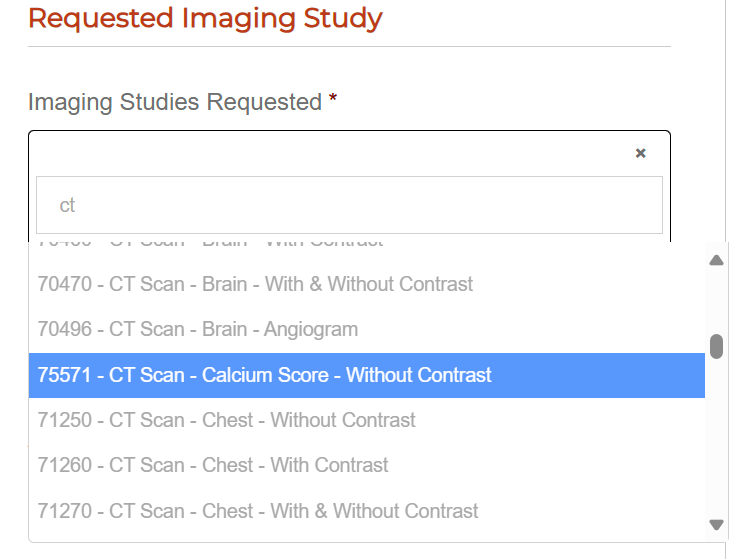Choose 71260 CT Scan Chest With Contrast
The image size is (733, 559).
pos(212,465)
